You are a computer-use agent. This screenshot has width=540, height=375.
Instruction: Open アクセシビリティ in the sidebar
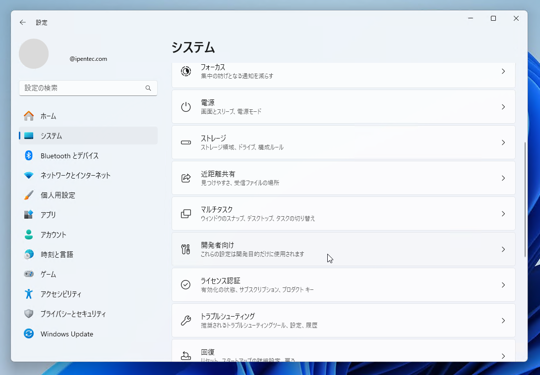tap(88, 294)
